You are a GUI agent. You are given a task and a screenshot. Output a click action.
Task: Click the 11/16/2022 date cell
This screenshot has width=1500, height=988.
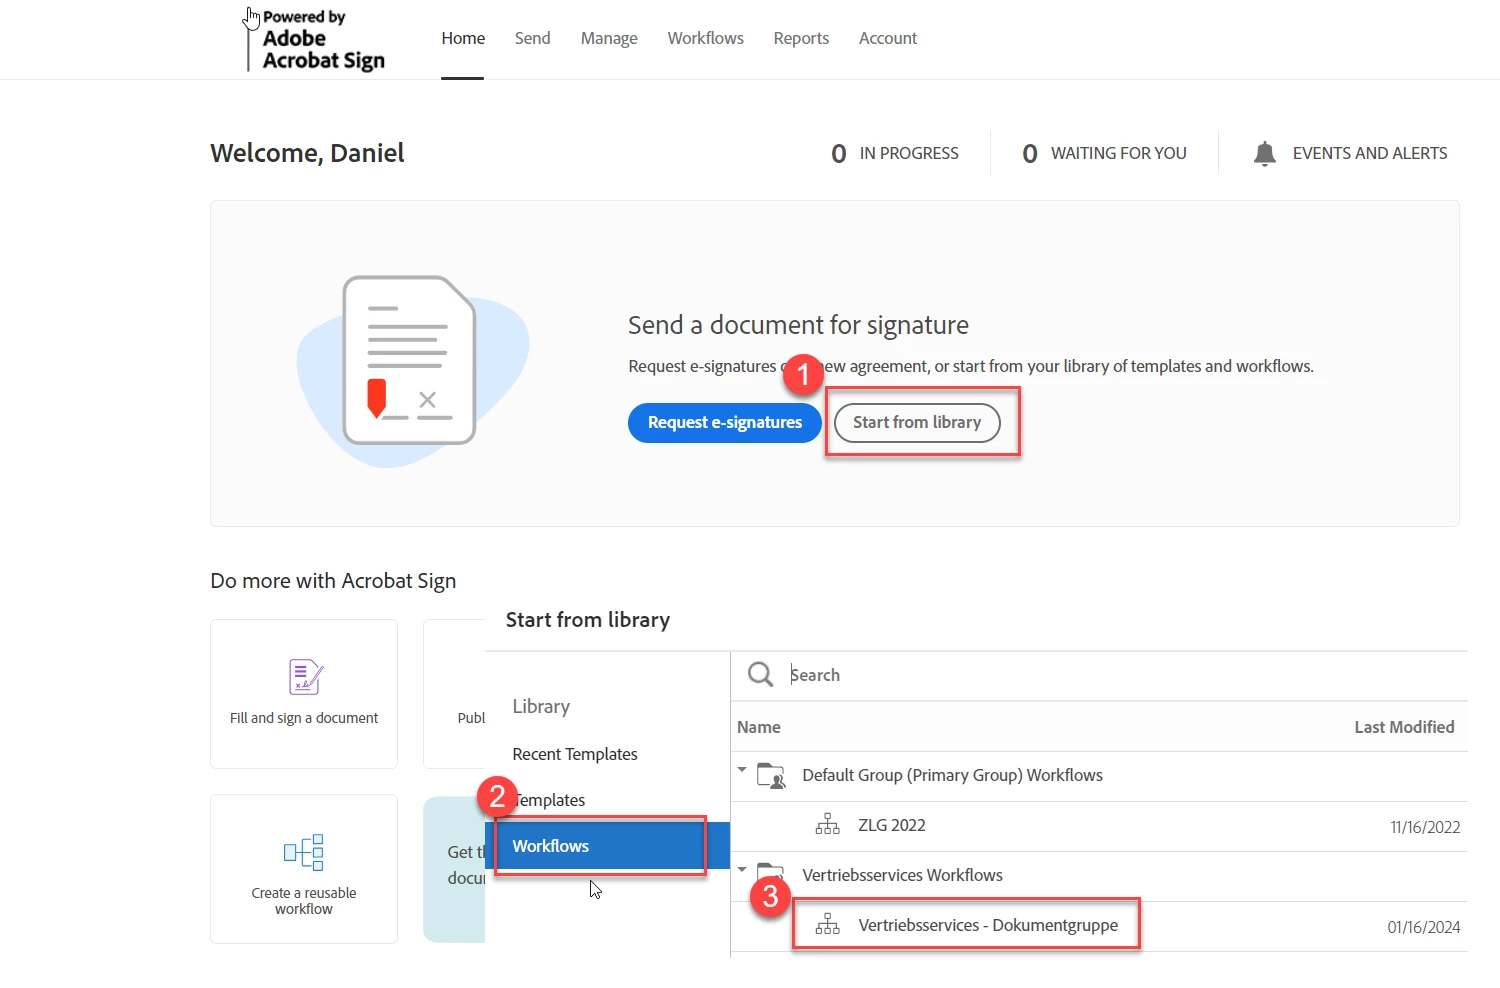(1425, 827)
